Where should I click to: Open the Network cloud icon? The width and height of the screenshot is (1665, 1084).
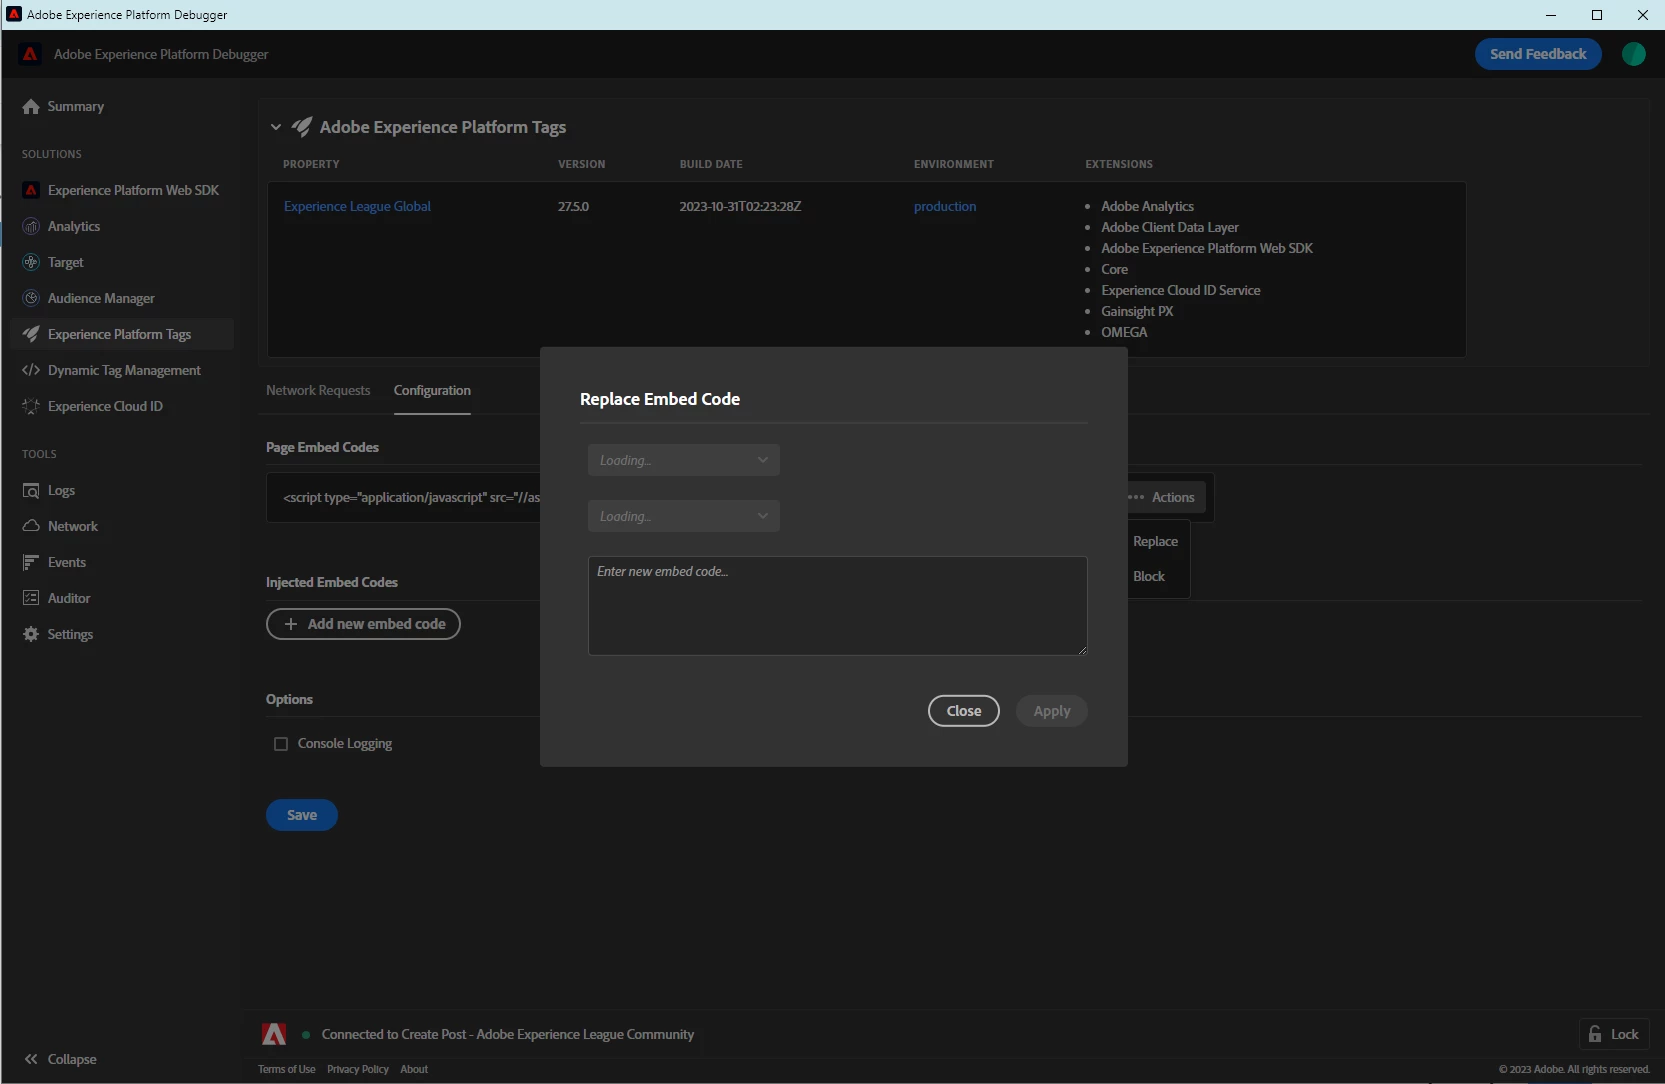[x=31, y=526]
